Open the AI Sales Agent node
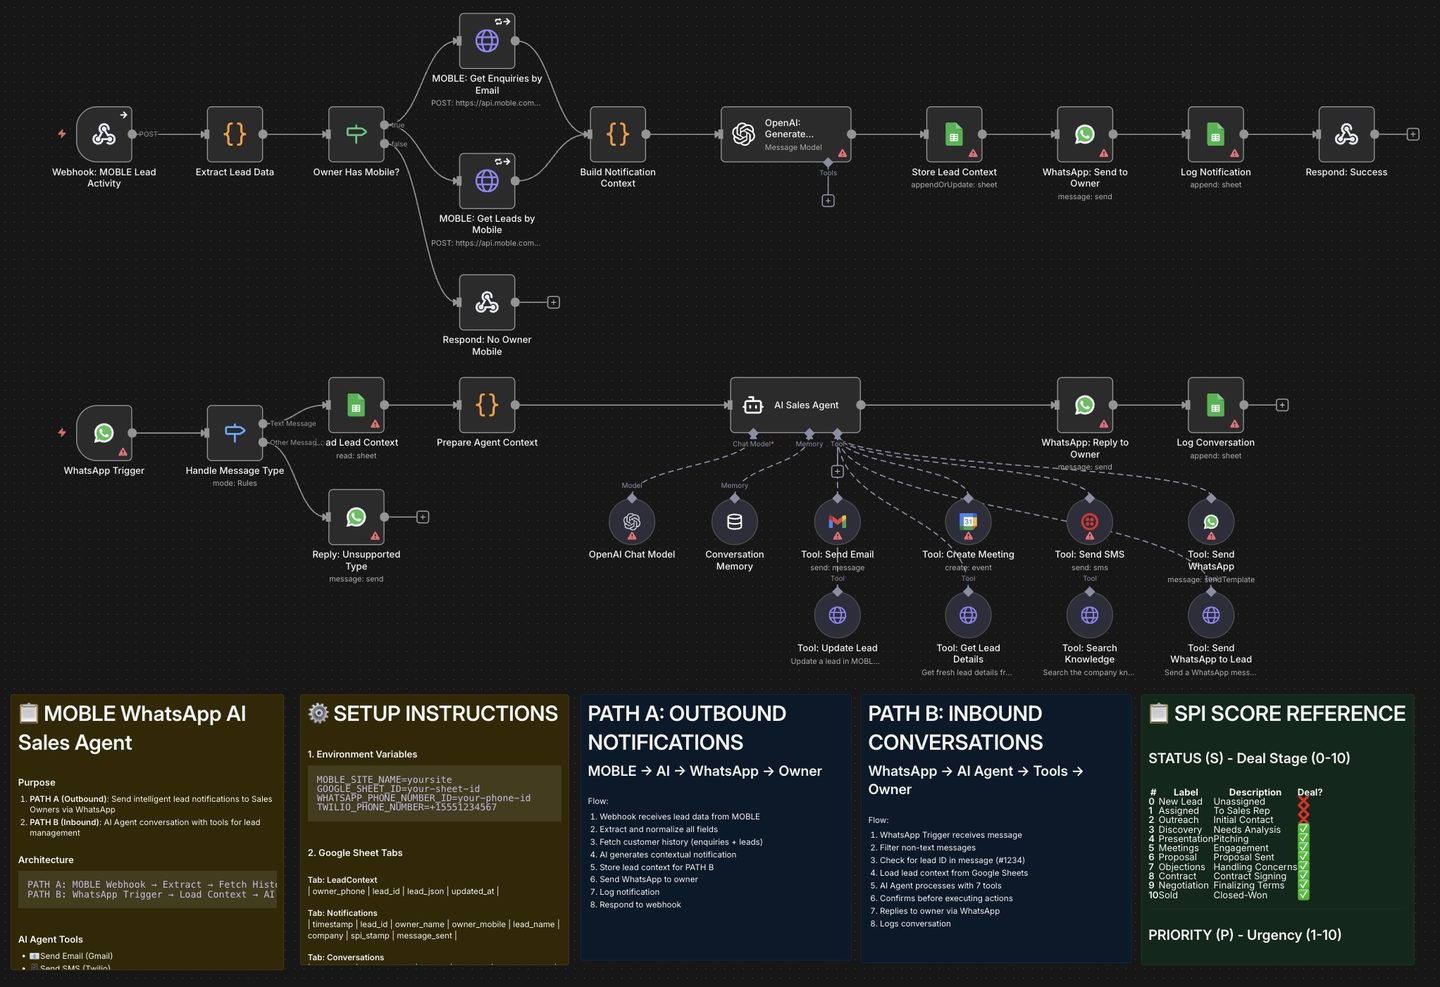1440x987 pixels. [795, 405]
